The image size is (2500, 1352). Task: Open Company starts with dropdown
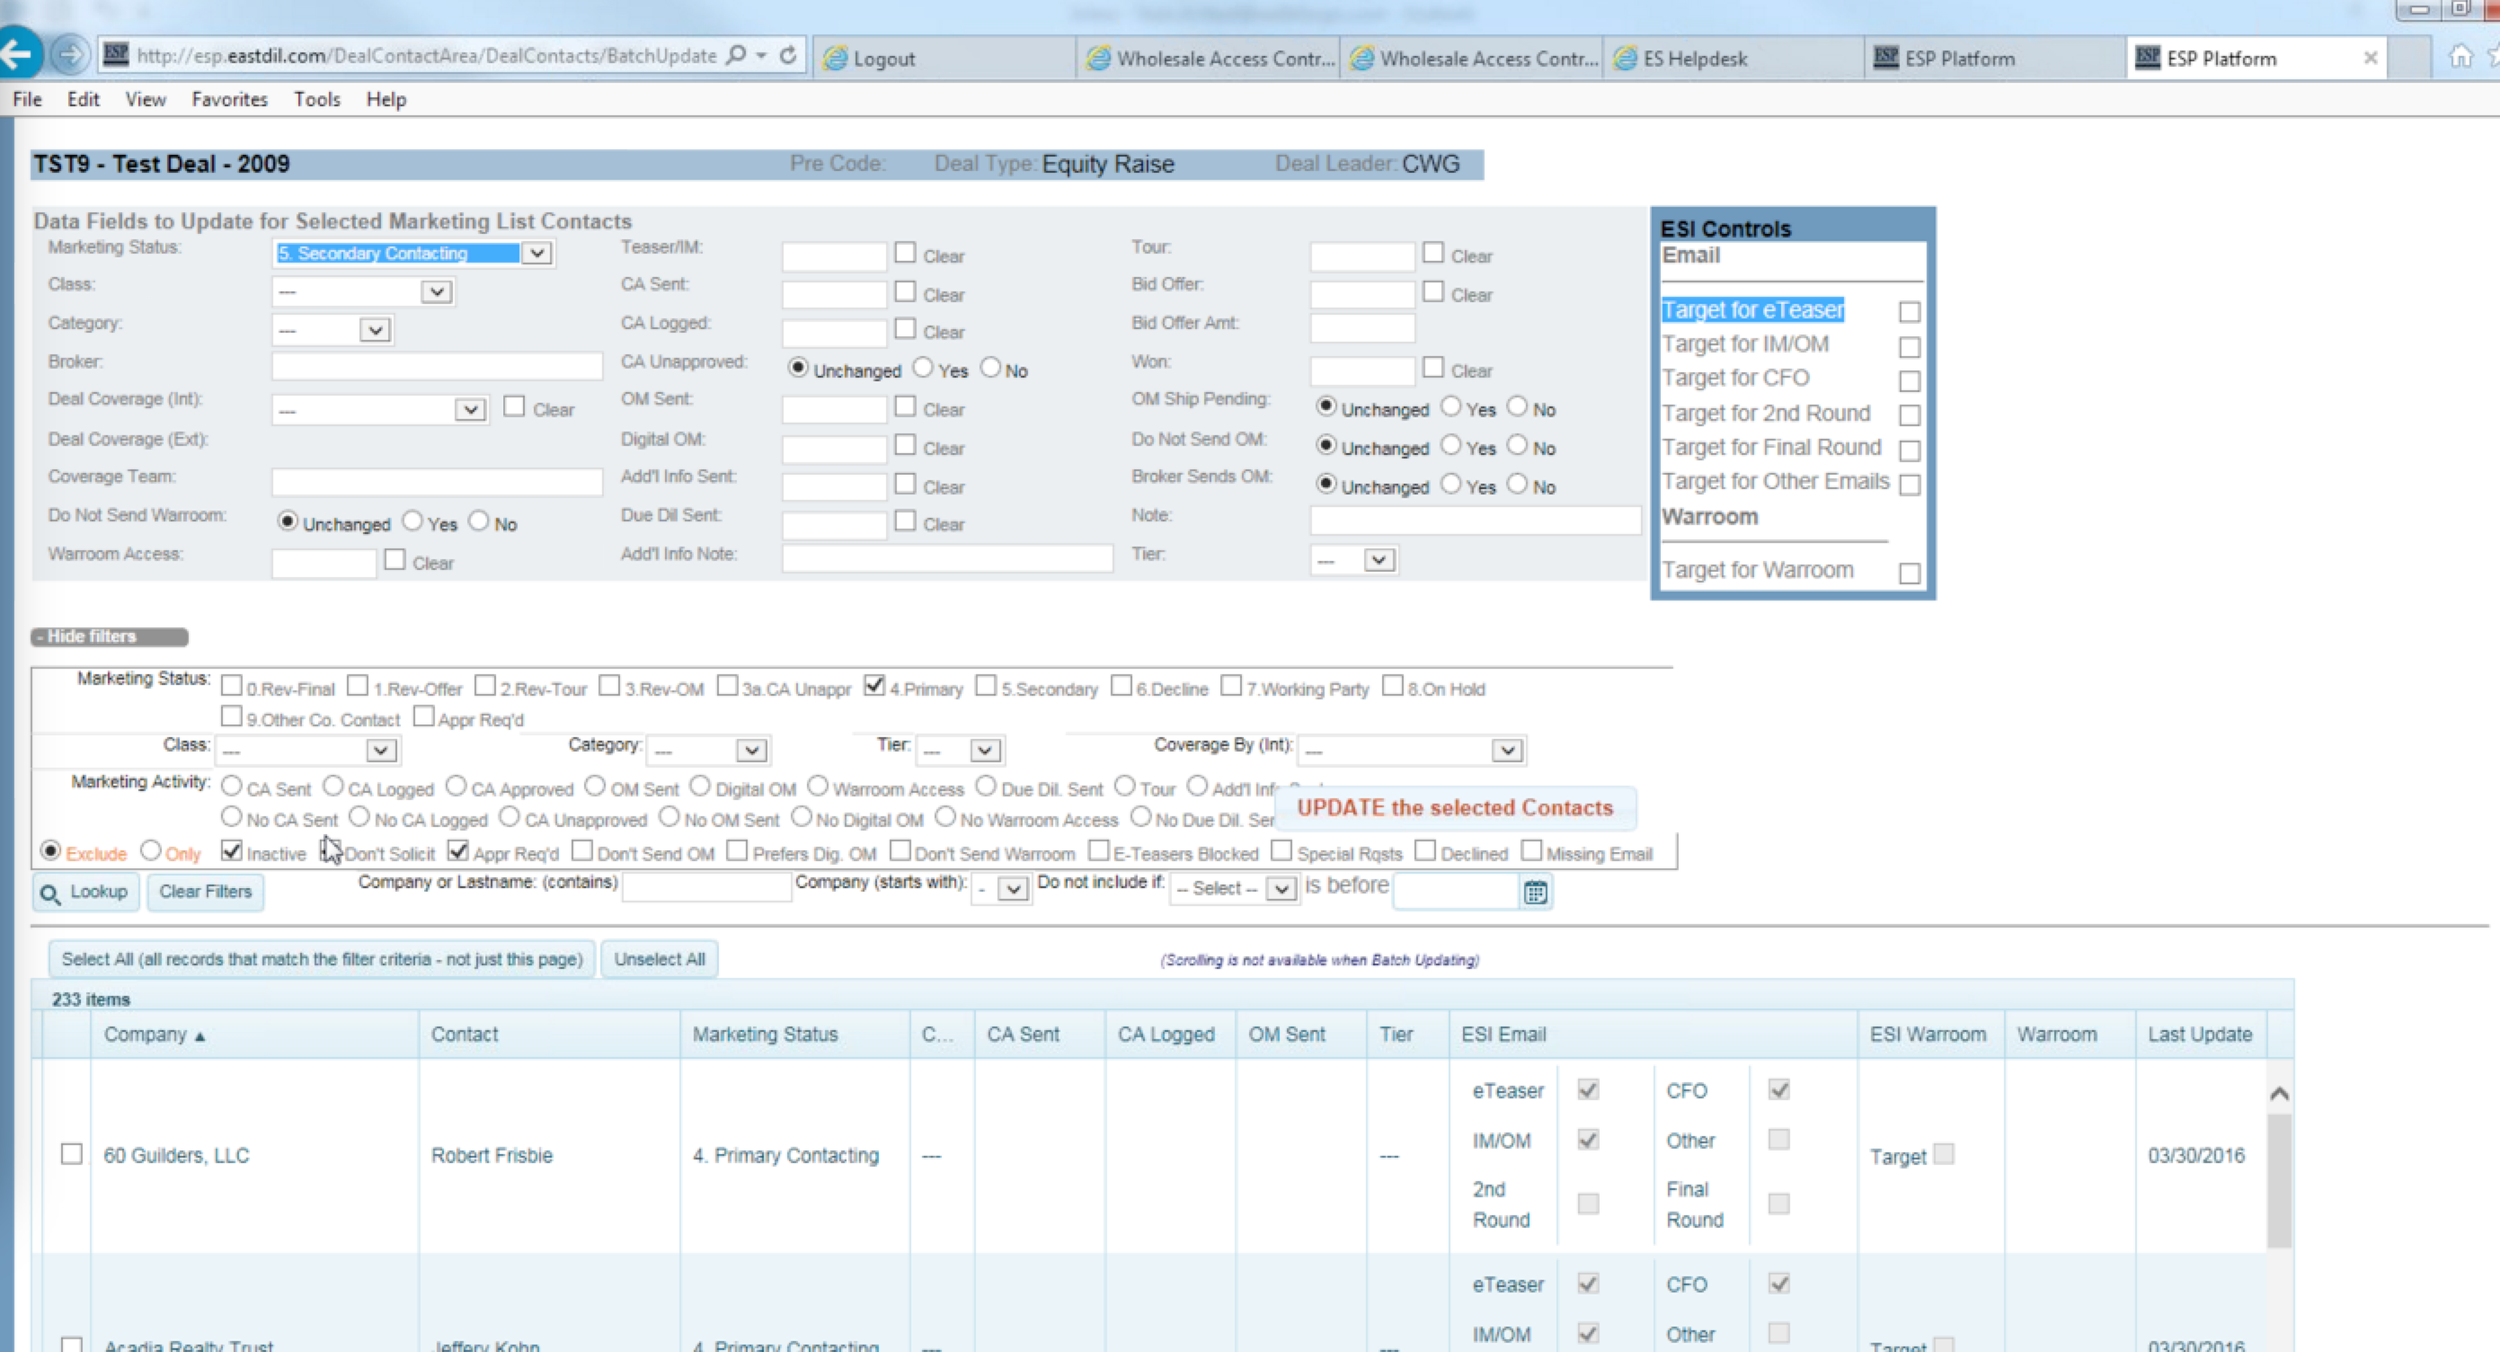(x=1013, y=888)
